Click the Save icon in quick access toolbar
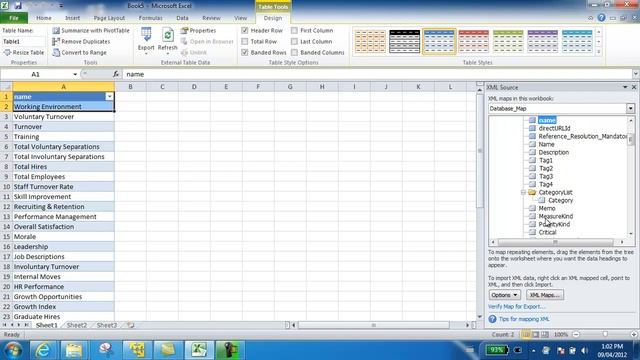This screenshot has width=640, height=360. [18, 6]
